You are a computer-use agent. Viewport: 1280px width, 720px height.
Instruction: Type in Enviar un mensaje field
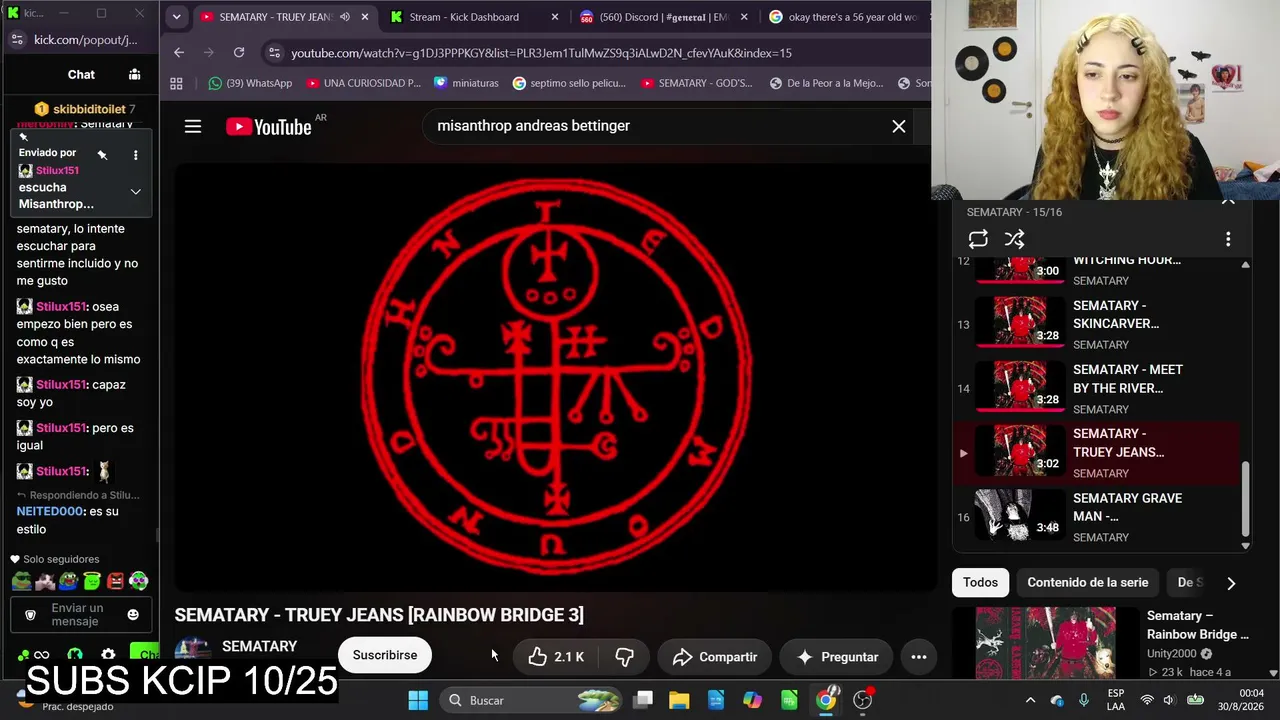click(x=77, y=614)
